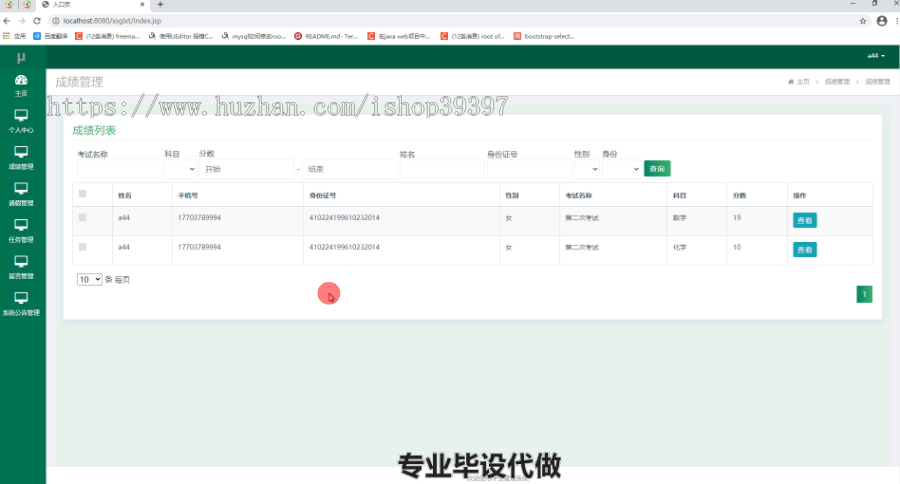Screen dimensions: 900x484
Task: Open the Chrome profile avatar icon
Action: pos(882,21)
